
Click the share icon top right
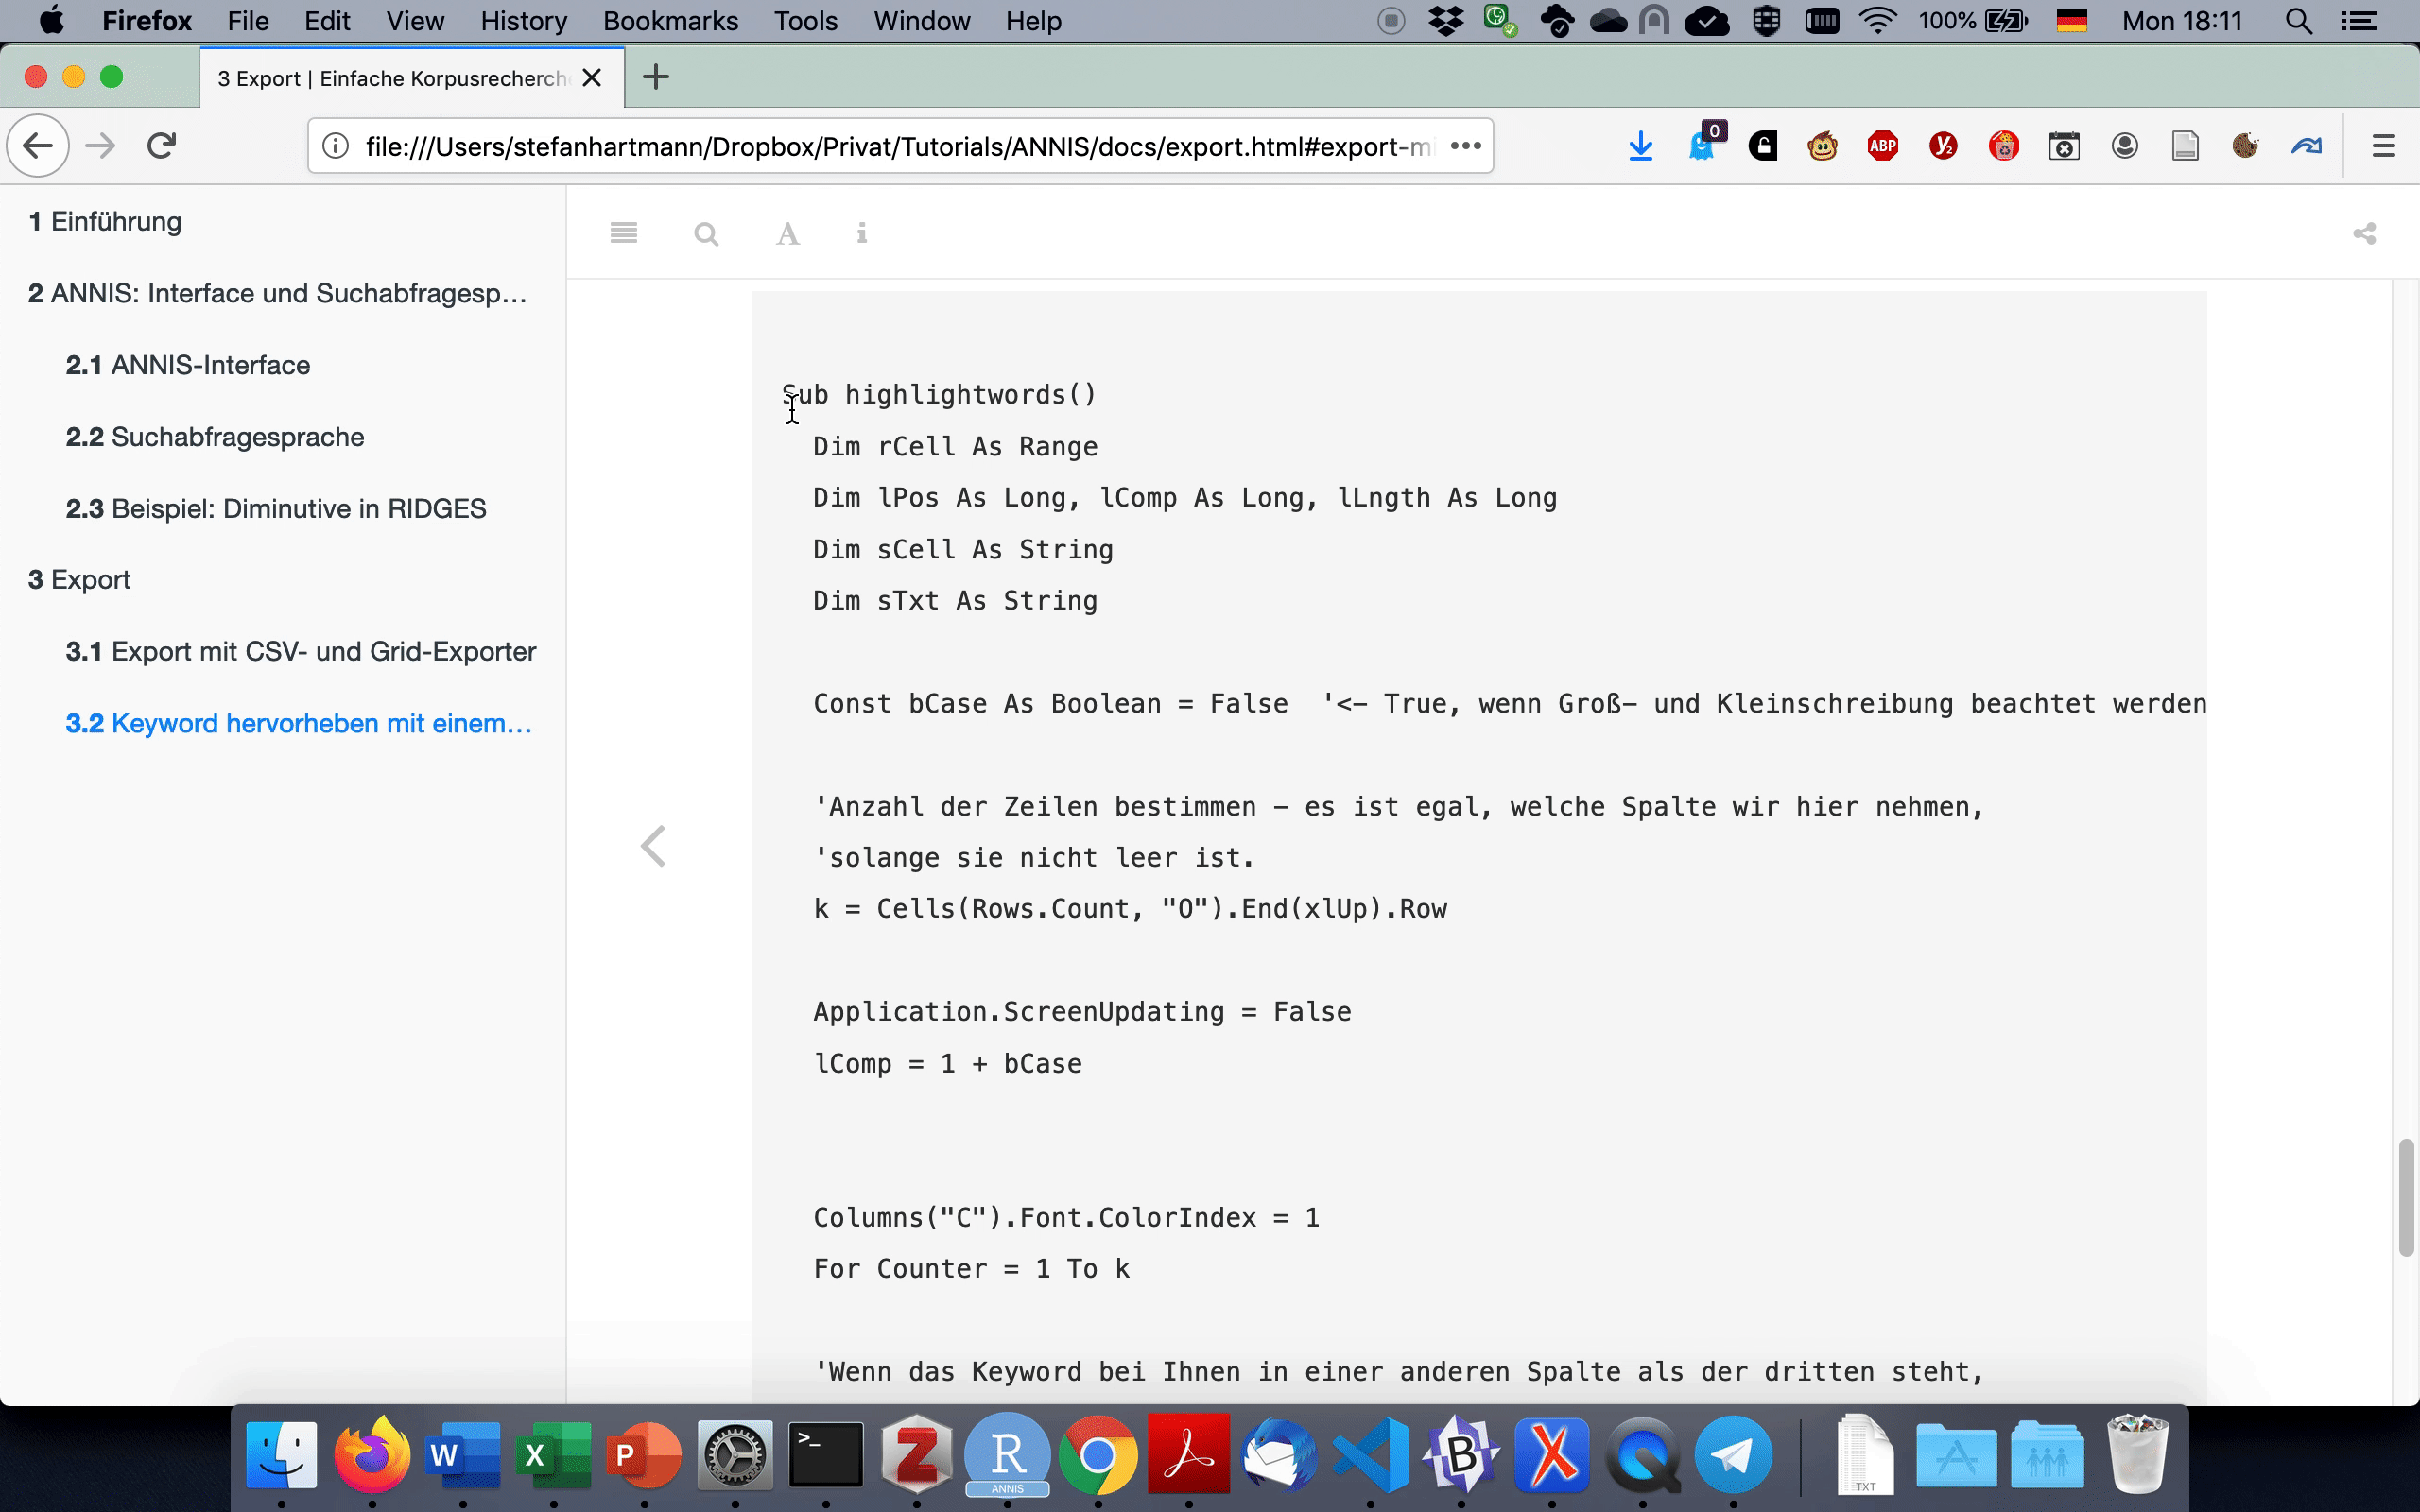tap(2362, 233)
